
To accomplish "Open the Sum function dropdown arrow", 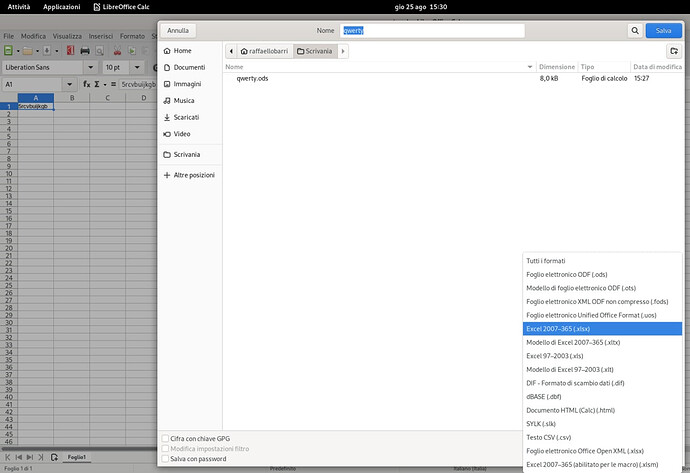I will [105, 84].
